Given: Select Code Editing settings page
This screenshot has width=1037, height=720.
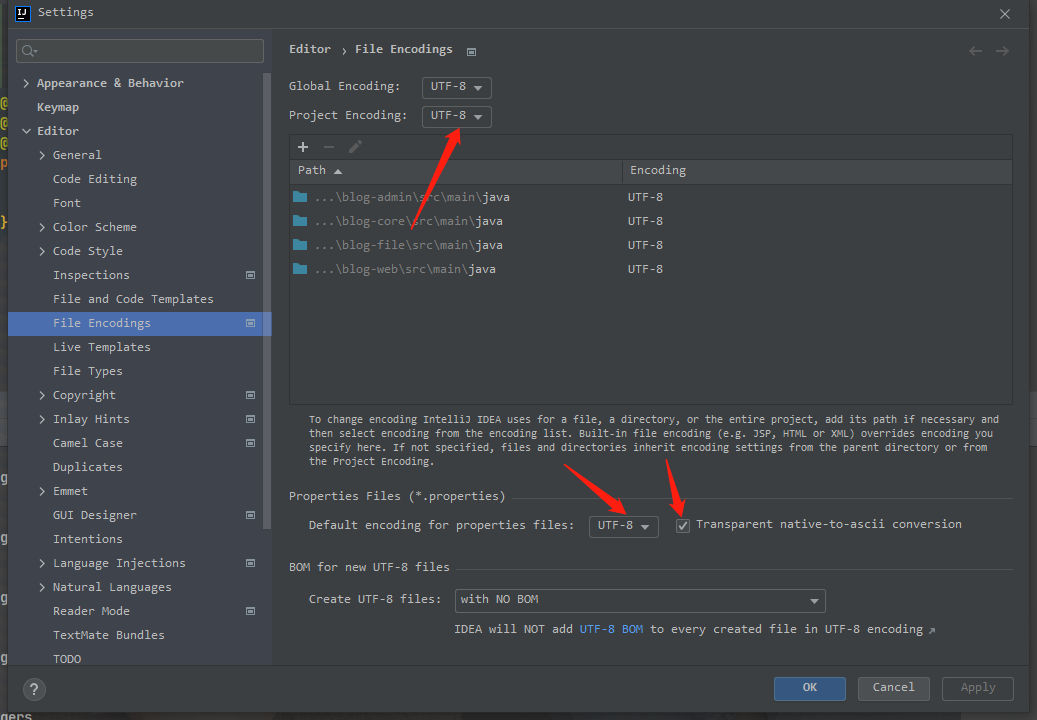Looking at the screenshot, I should click(x=95, y=179).
